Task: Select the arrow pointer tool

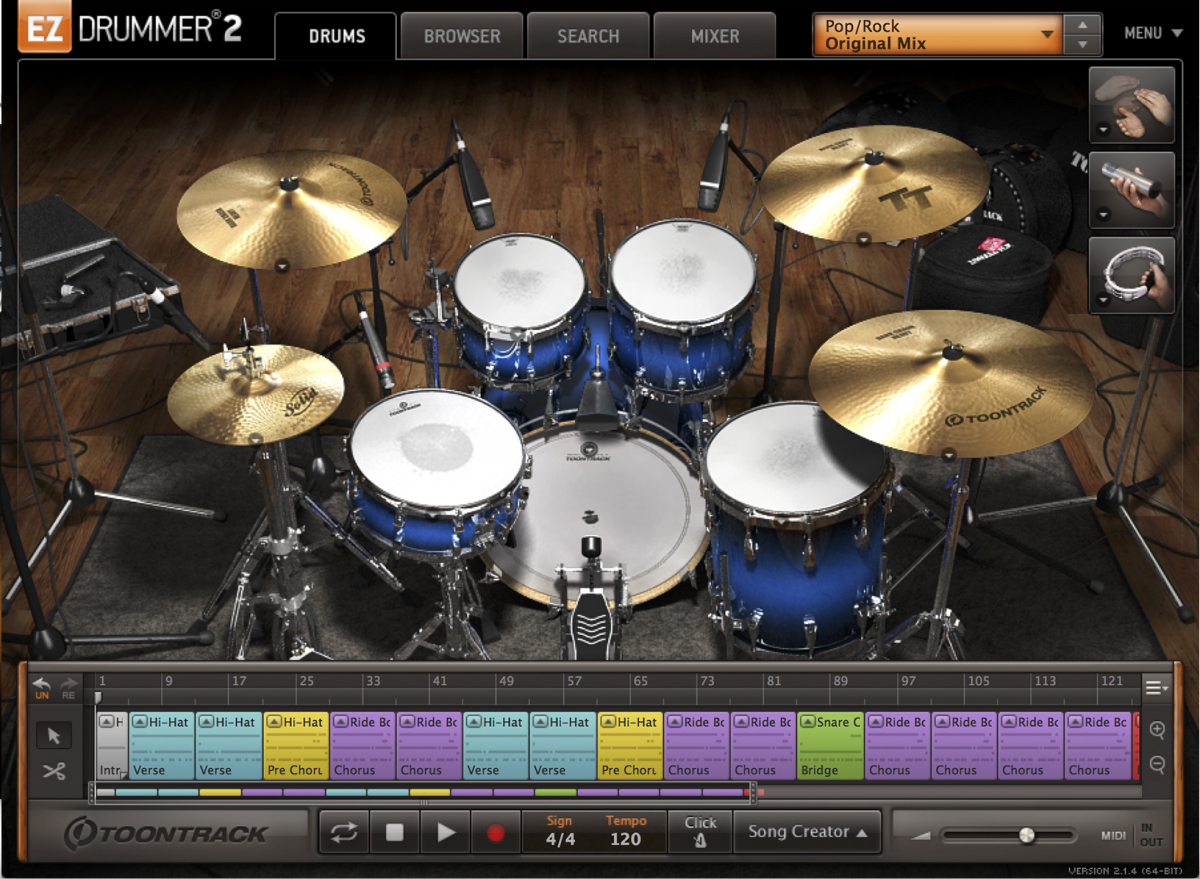Action: pos(53,736)
